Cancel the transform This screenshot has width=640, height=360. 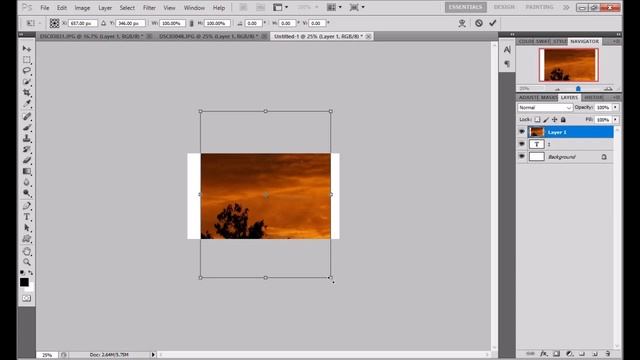(x=479, y=23)
